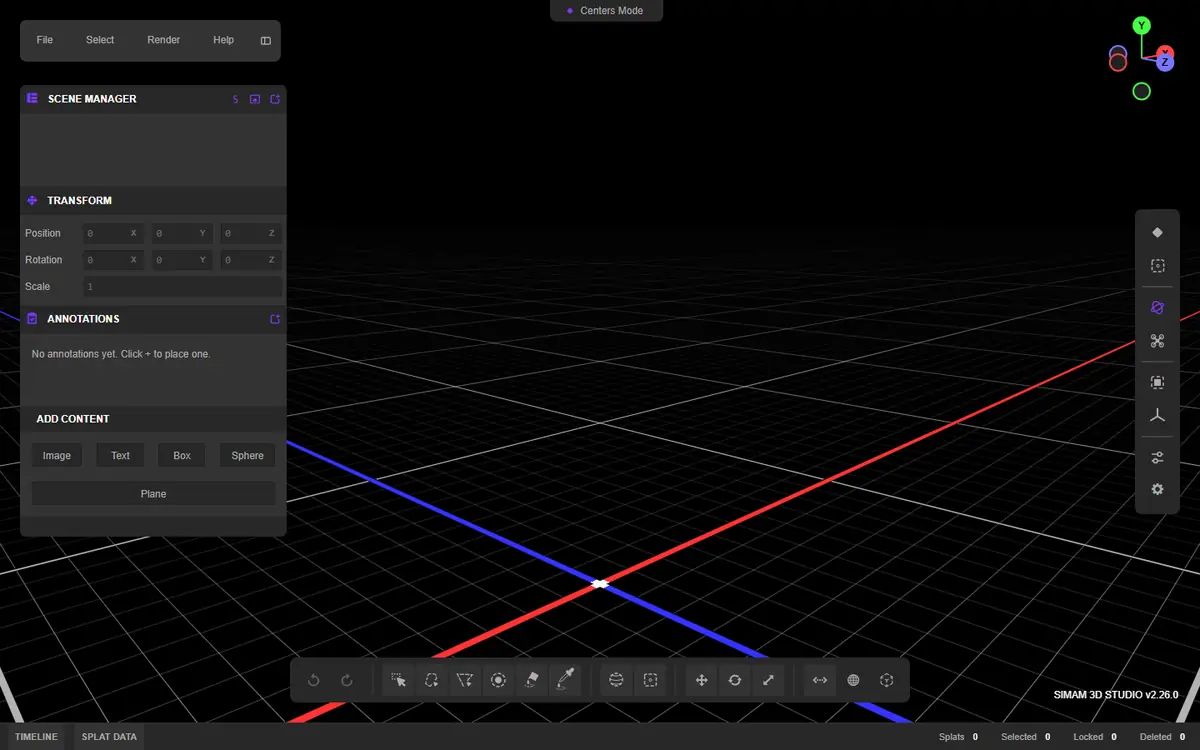Click the Scale input field
Screen dimensions: 1200x750
click(x=183, y=287)
